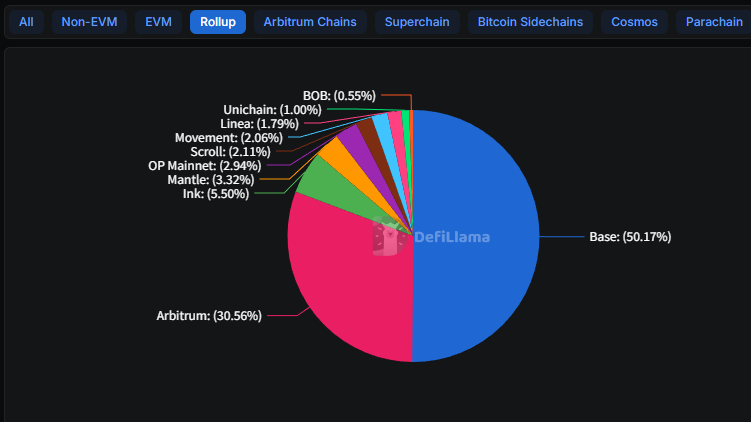Switch to the Non-EVM tab
Screen dimensions: 751x422
coord(89,22)
